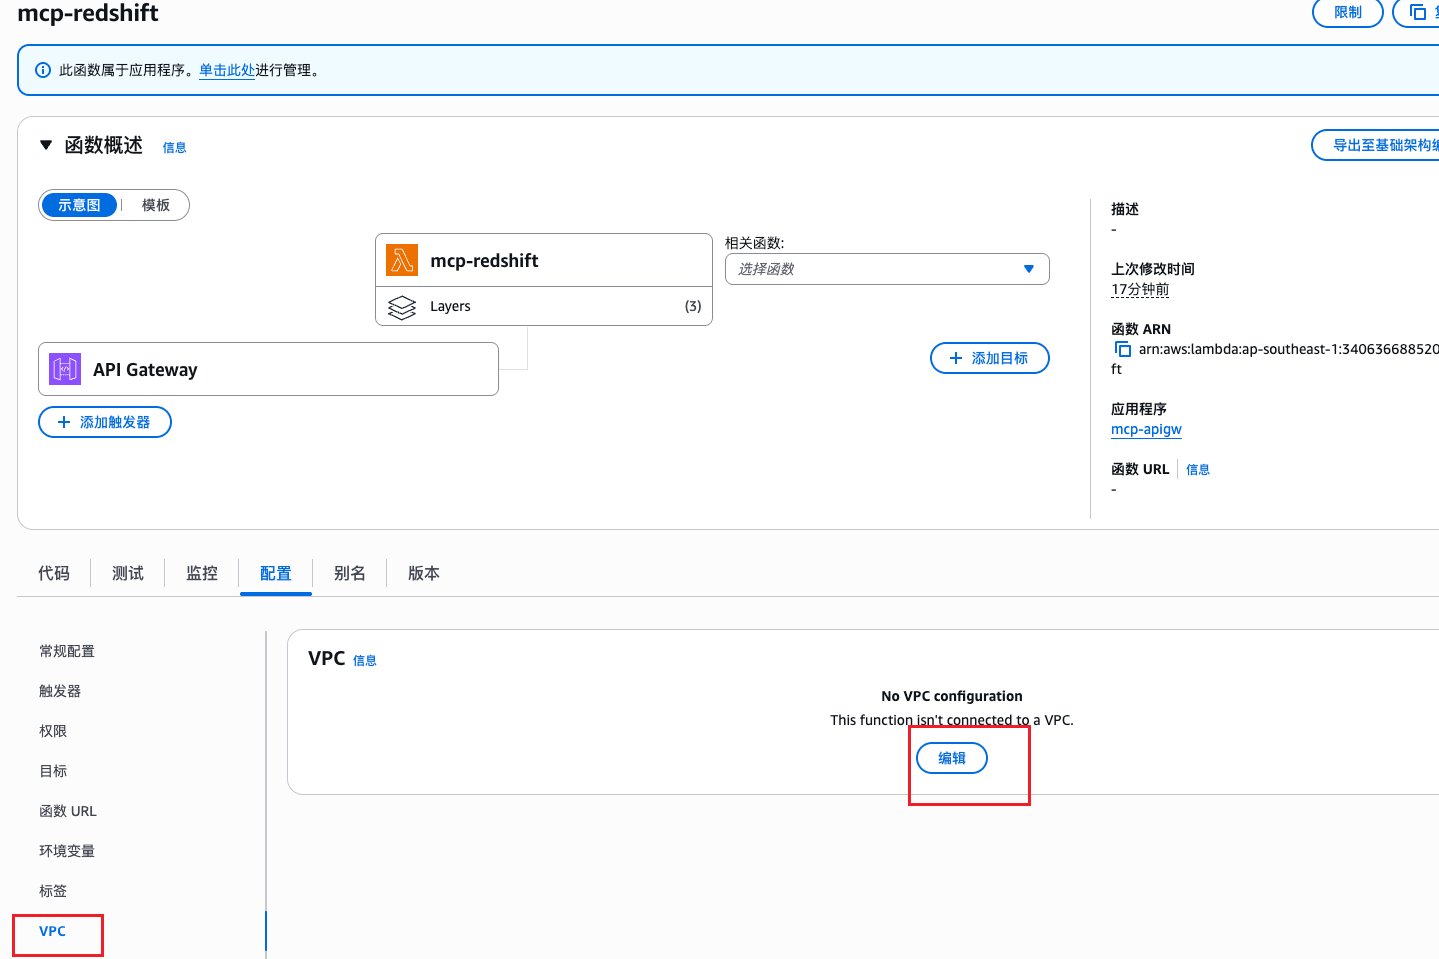Click 信息 link next to 函数 URL
The image size is (1439, 959).
1198,469
